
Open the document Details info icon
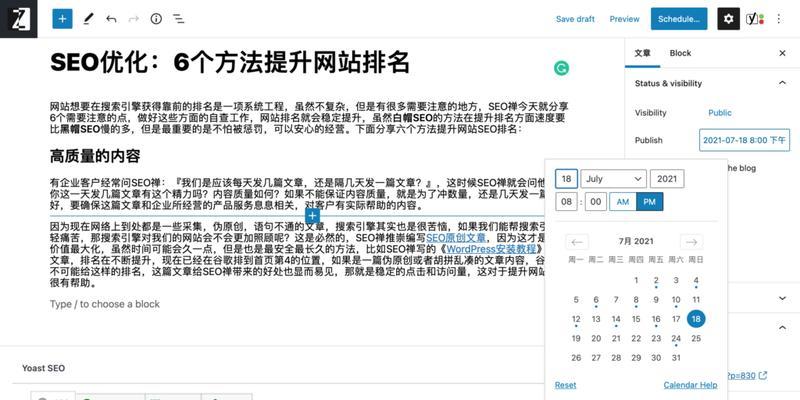pyautogui.click(x=156, y=18)
